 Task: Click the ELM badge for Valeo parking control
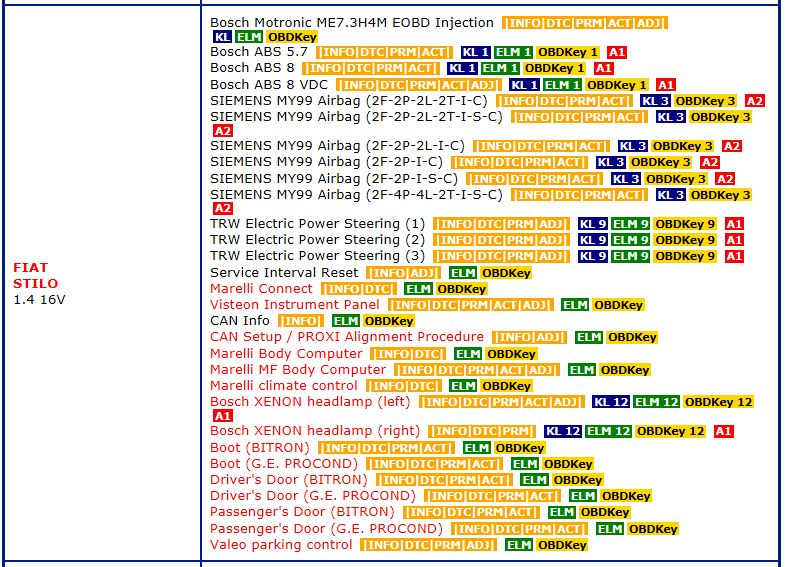click(519, 545)
